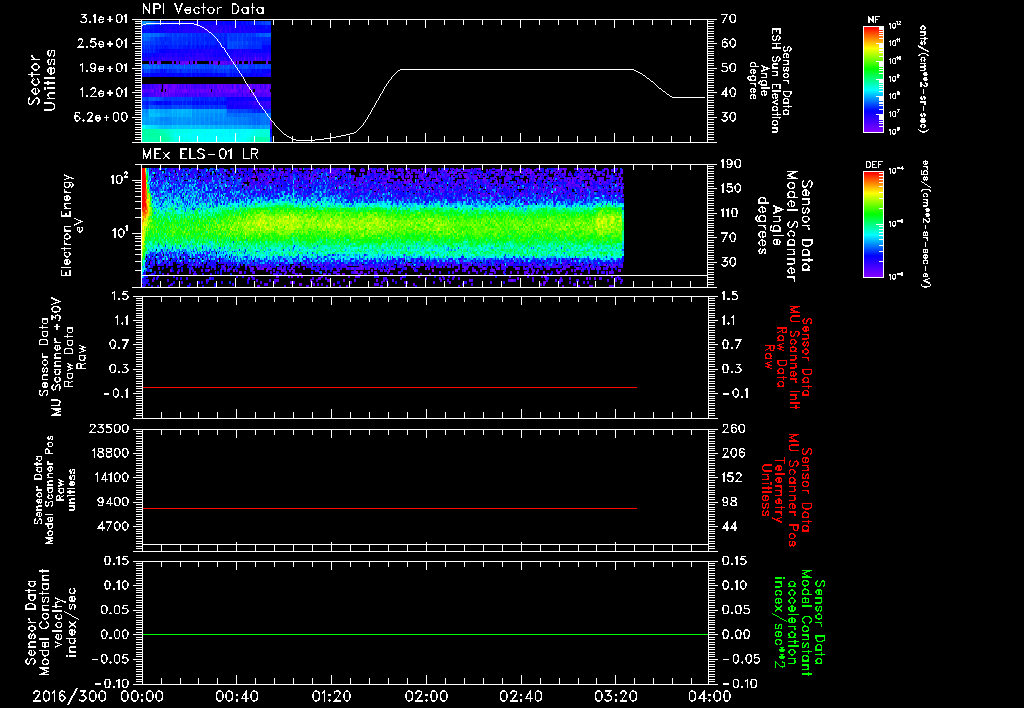Image resolution: width=1024 pixels, height=708 pixels.
Task: Click the 206 telemetry tick value
Action: pos(733,453)
